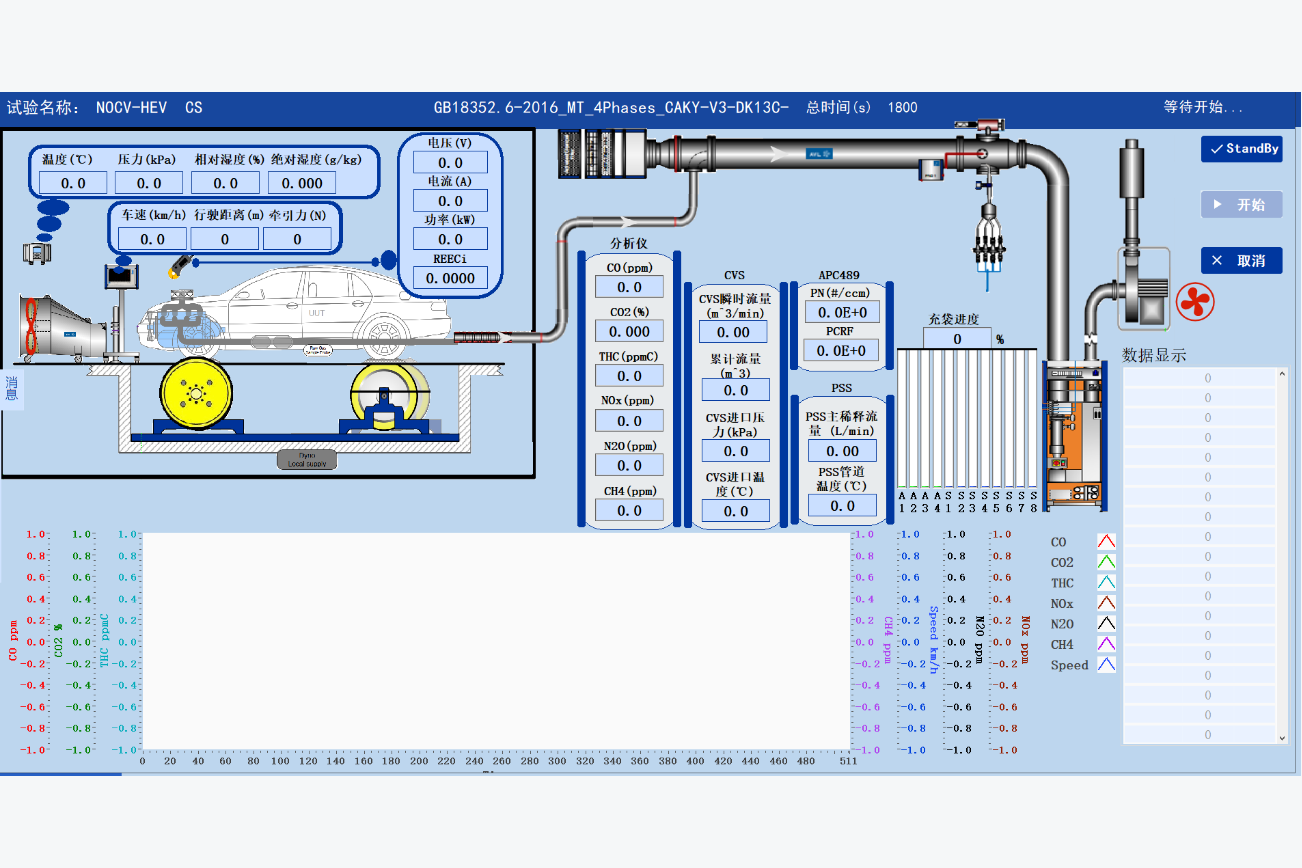Click the tunnel top valve actuator

click(979, 126)
